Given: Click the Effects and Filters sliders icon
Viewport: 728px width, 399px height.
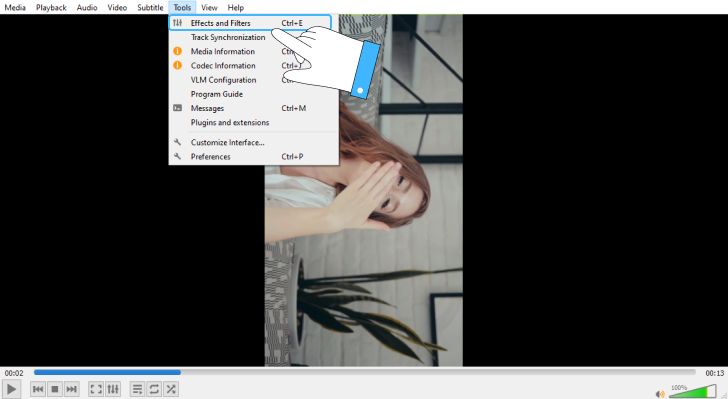Looking at the screenshot, I should (177, 23).
